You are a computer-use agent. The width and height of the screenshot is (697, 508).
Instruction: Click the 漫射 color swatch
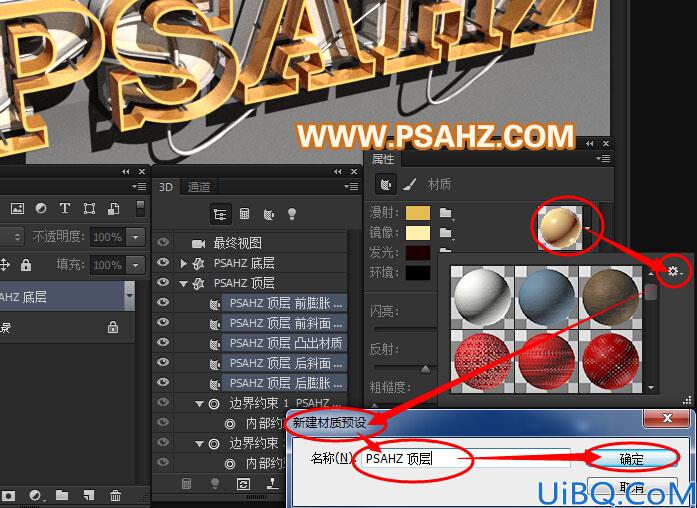pos(418,213)
